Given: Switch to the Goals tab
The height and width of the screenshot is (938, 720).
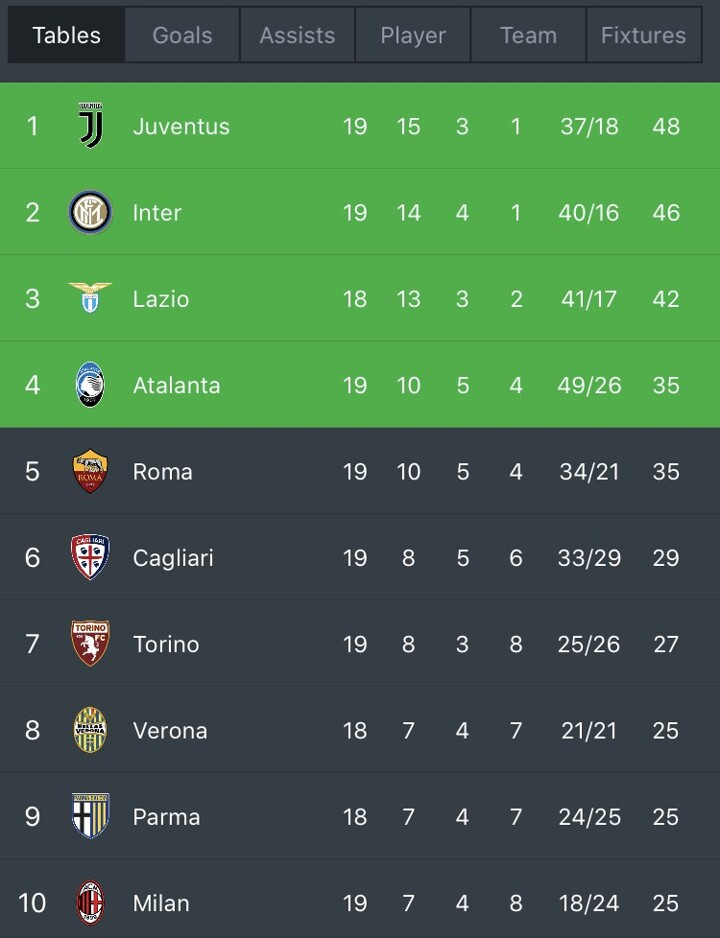Looking at the screenshot, I should pos(182,35).
